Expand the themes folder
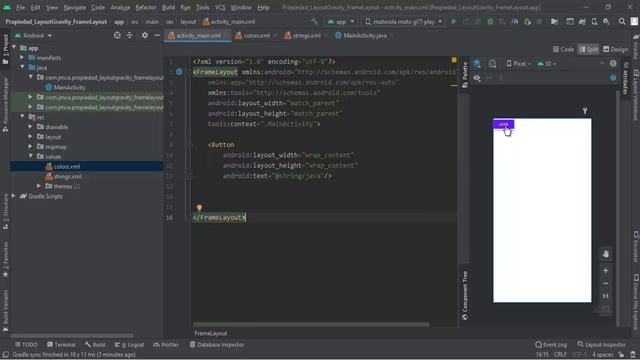 (39, 186)
